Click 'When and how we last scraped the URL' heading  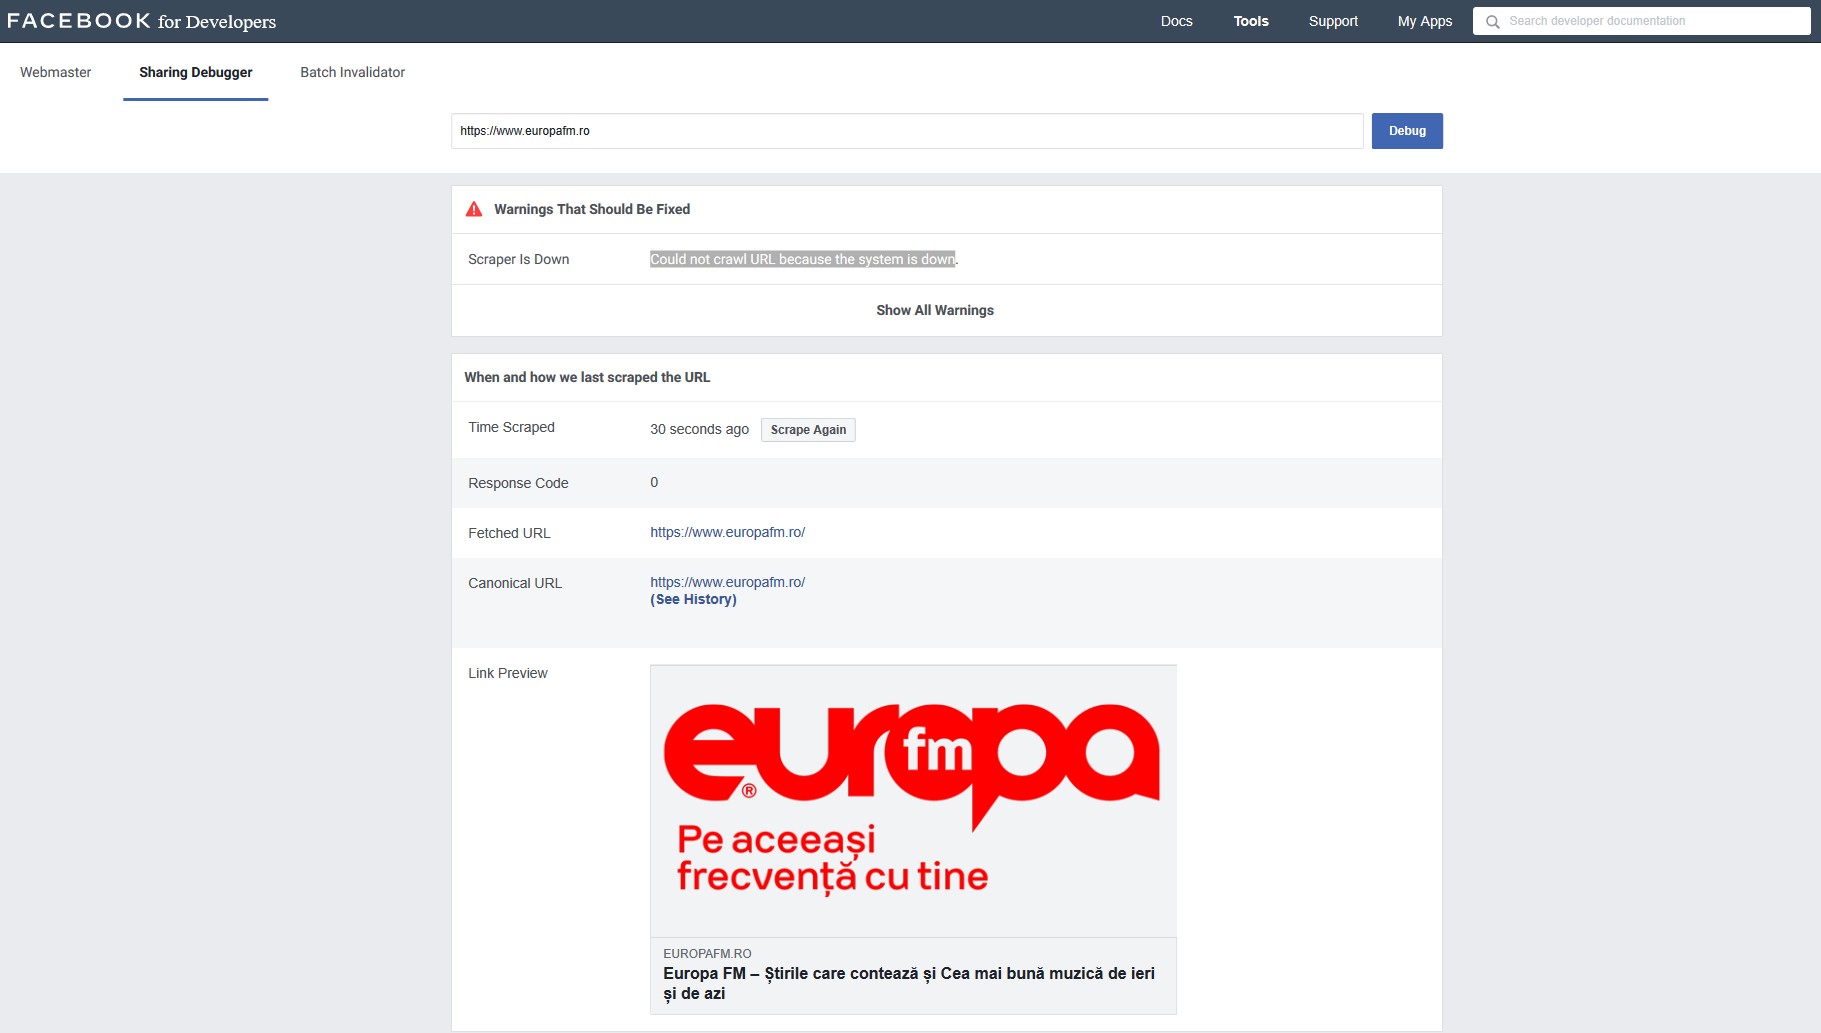click(587, 377)
